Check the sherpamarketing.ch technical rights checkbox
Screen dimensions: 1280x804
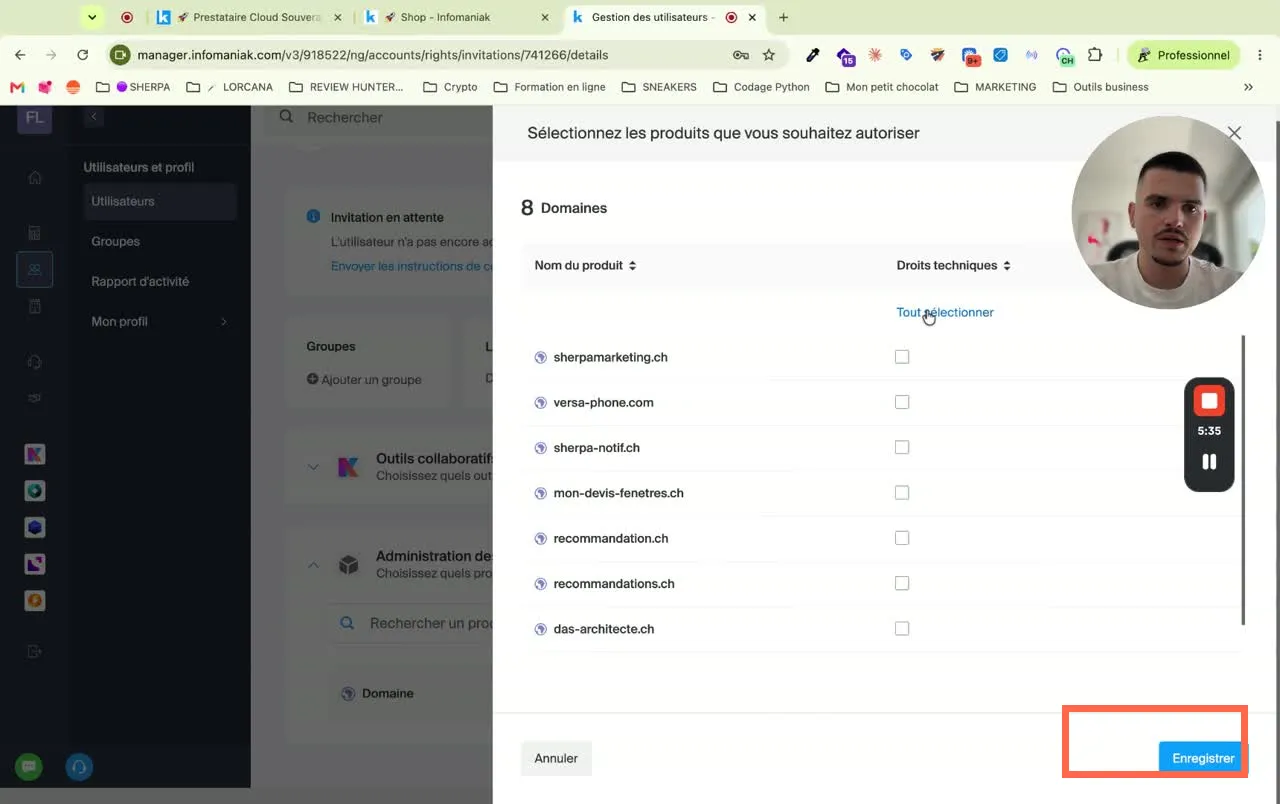(902, 357)
